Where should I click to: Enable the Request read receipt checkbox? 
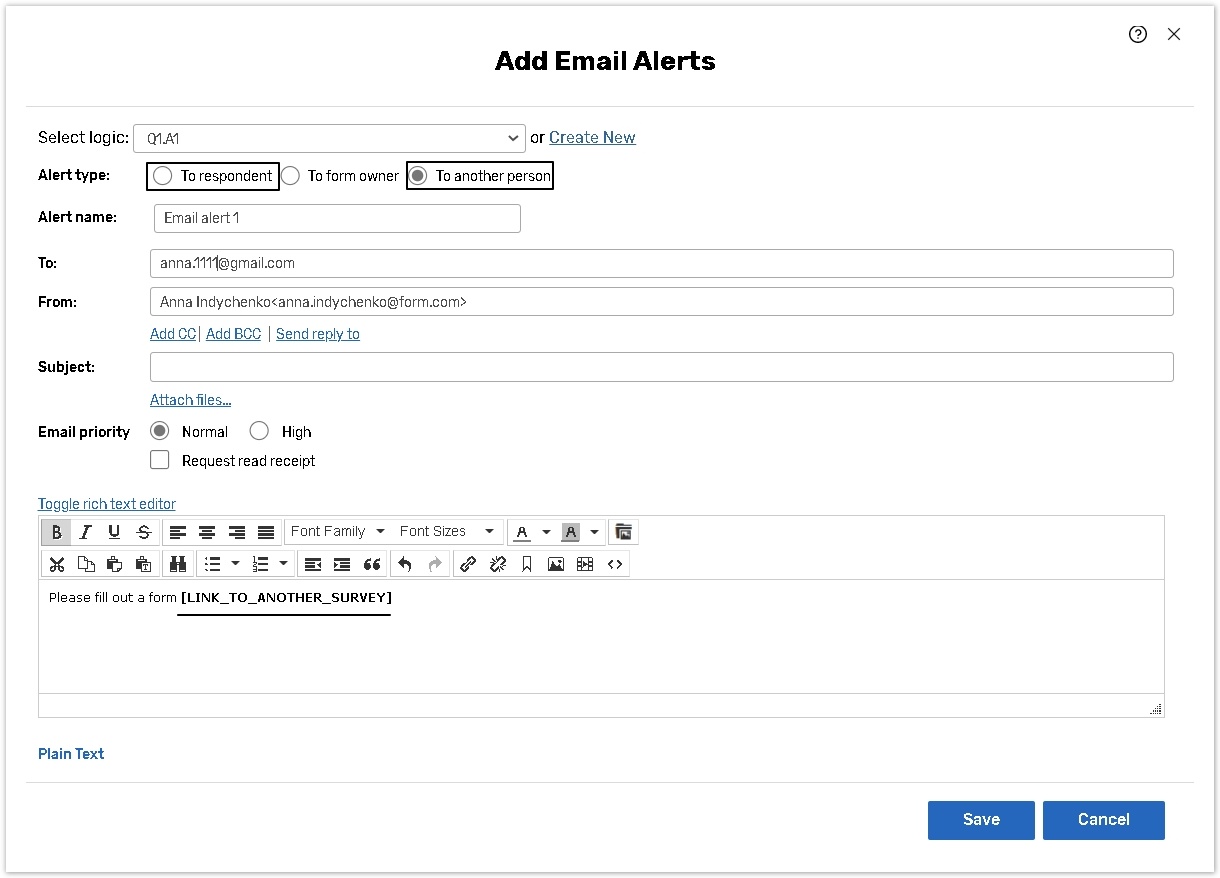coord(160,460)
